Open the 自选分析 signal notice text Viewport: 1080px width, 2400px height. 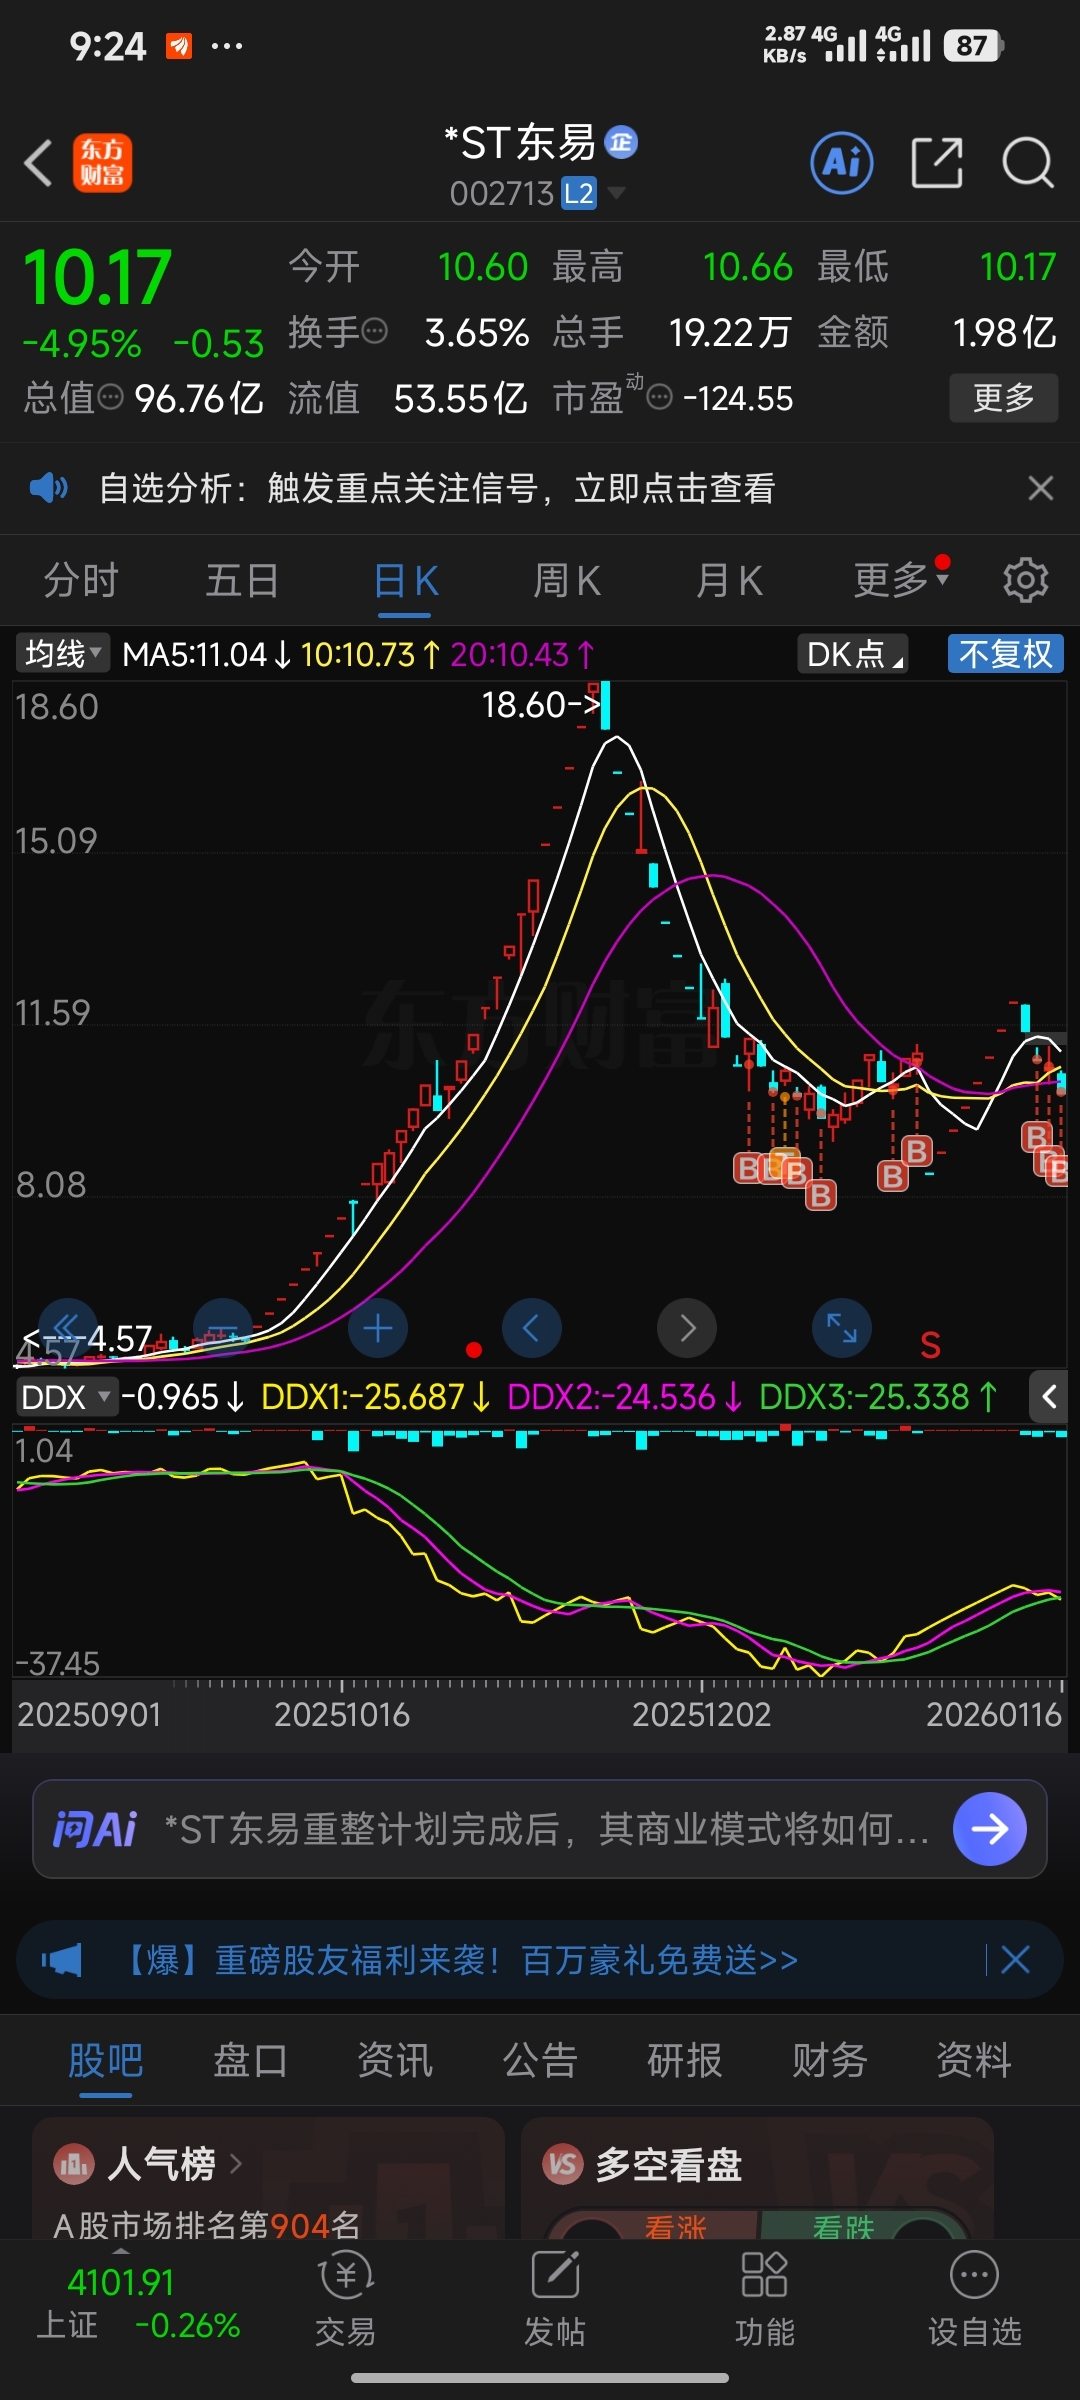click(x=437, y=488)
